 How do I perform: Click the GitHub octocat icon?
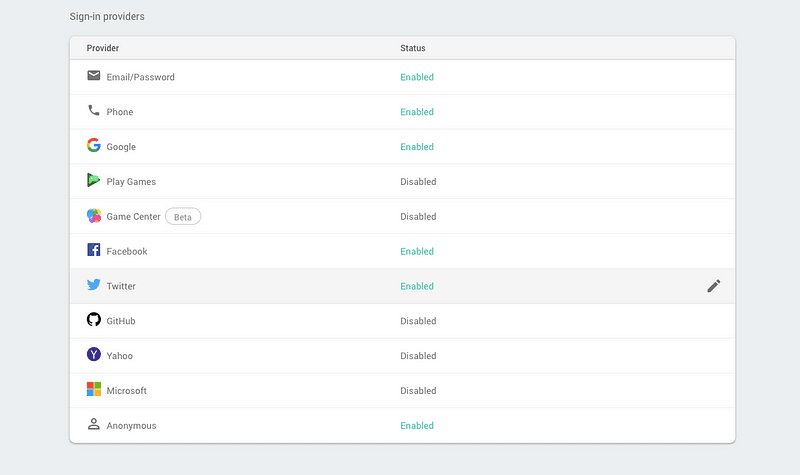point(93,319)
